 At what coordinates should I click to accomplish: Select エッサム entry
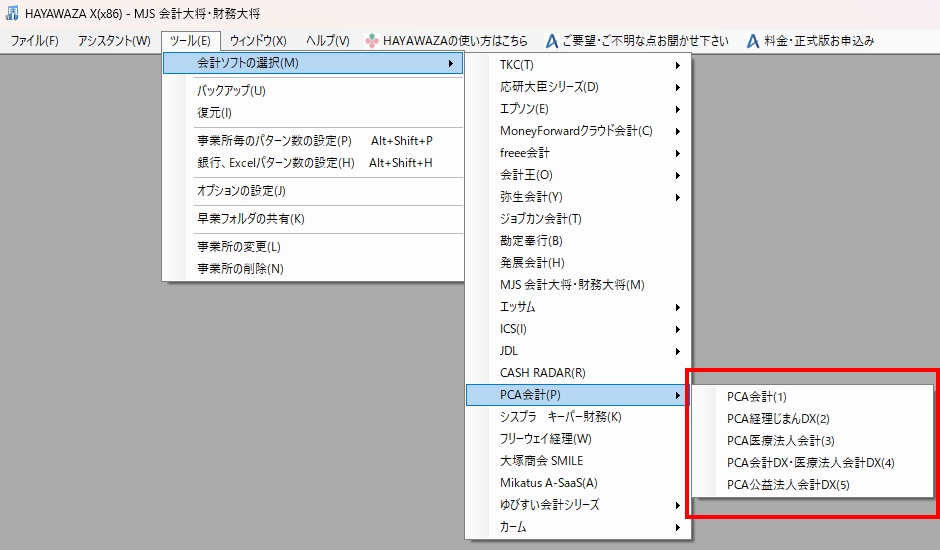(x=578, y=307)
